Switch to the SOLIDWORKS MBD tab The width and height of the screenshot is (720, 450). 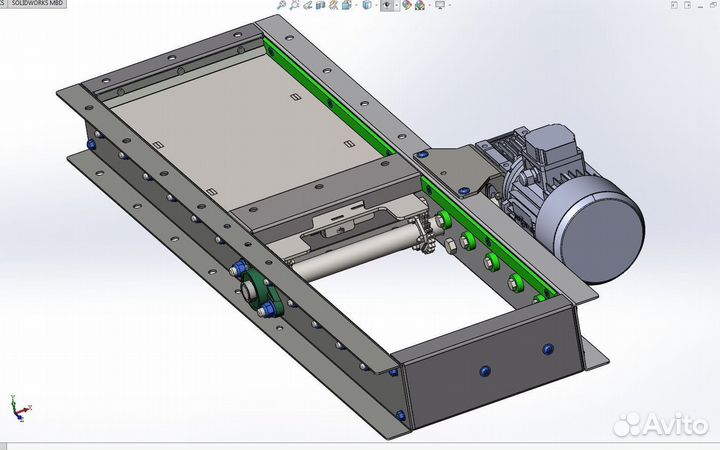[39, 4]
